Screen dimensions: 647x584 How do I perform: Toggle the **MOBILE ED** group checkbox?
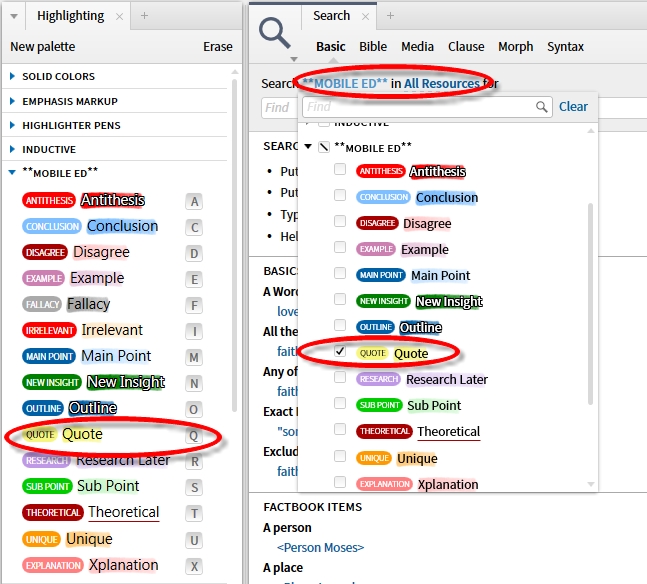[324, 147]
